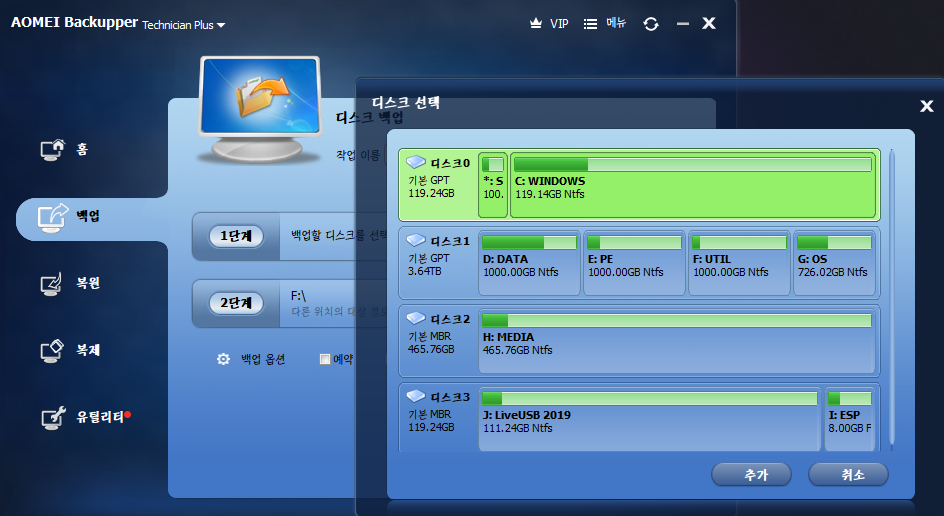Click the 726.02GB Ntfs size text
Screen dimensions: 944x516
click(x=833, y=272)
